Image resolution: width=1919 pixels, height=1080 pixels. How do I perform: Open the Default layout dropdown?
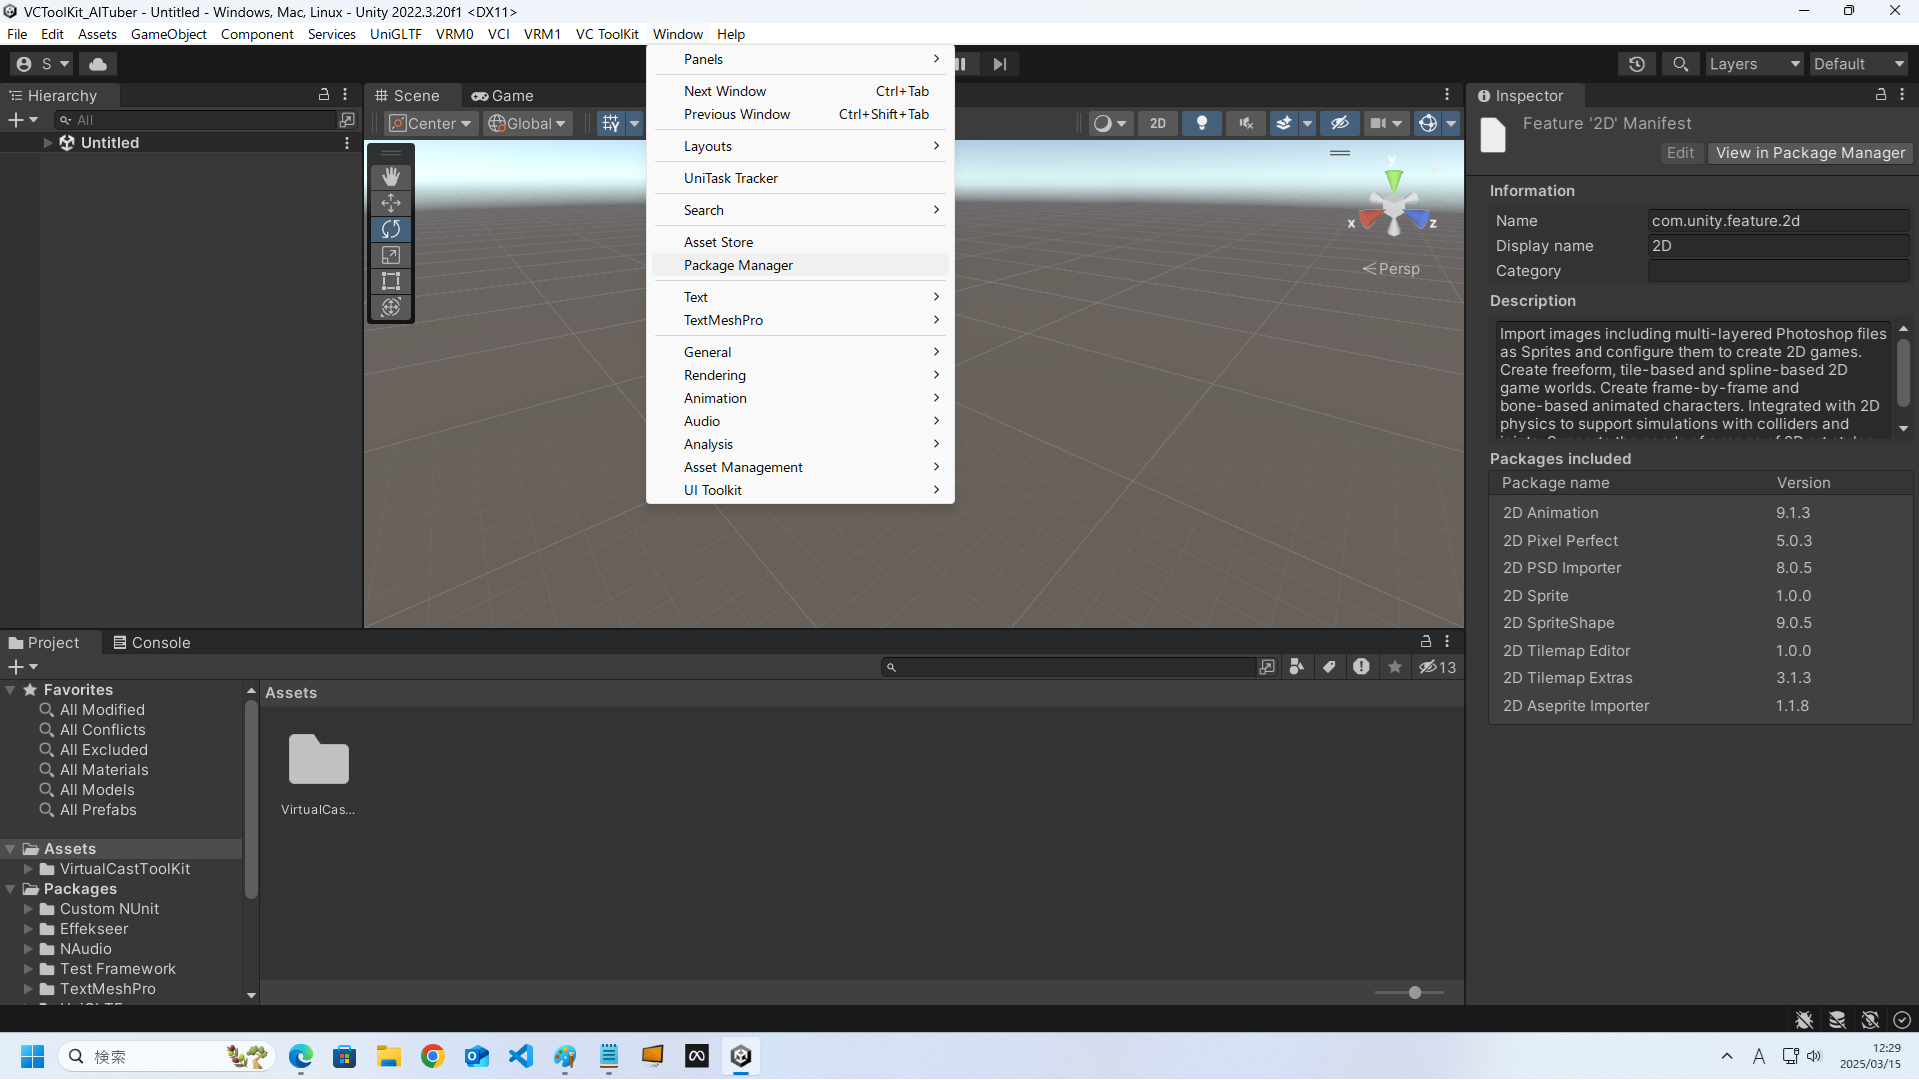pyautogui.click(x=1859, y=64)
